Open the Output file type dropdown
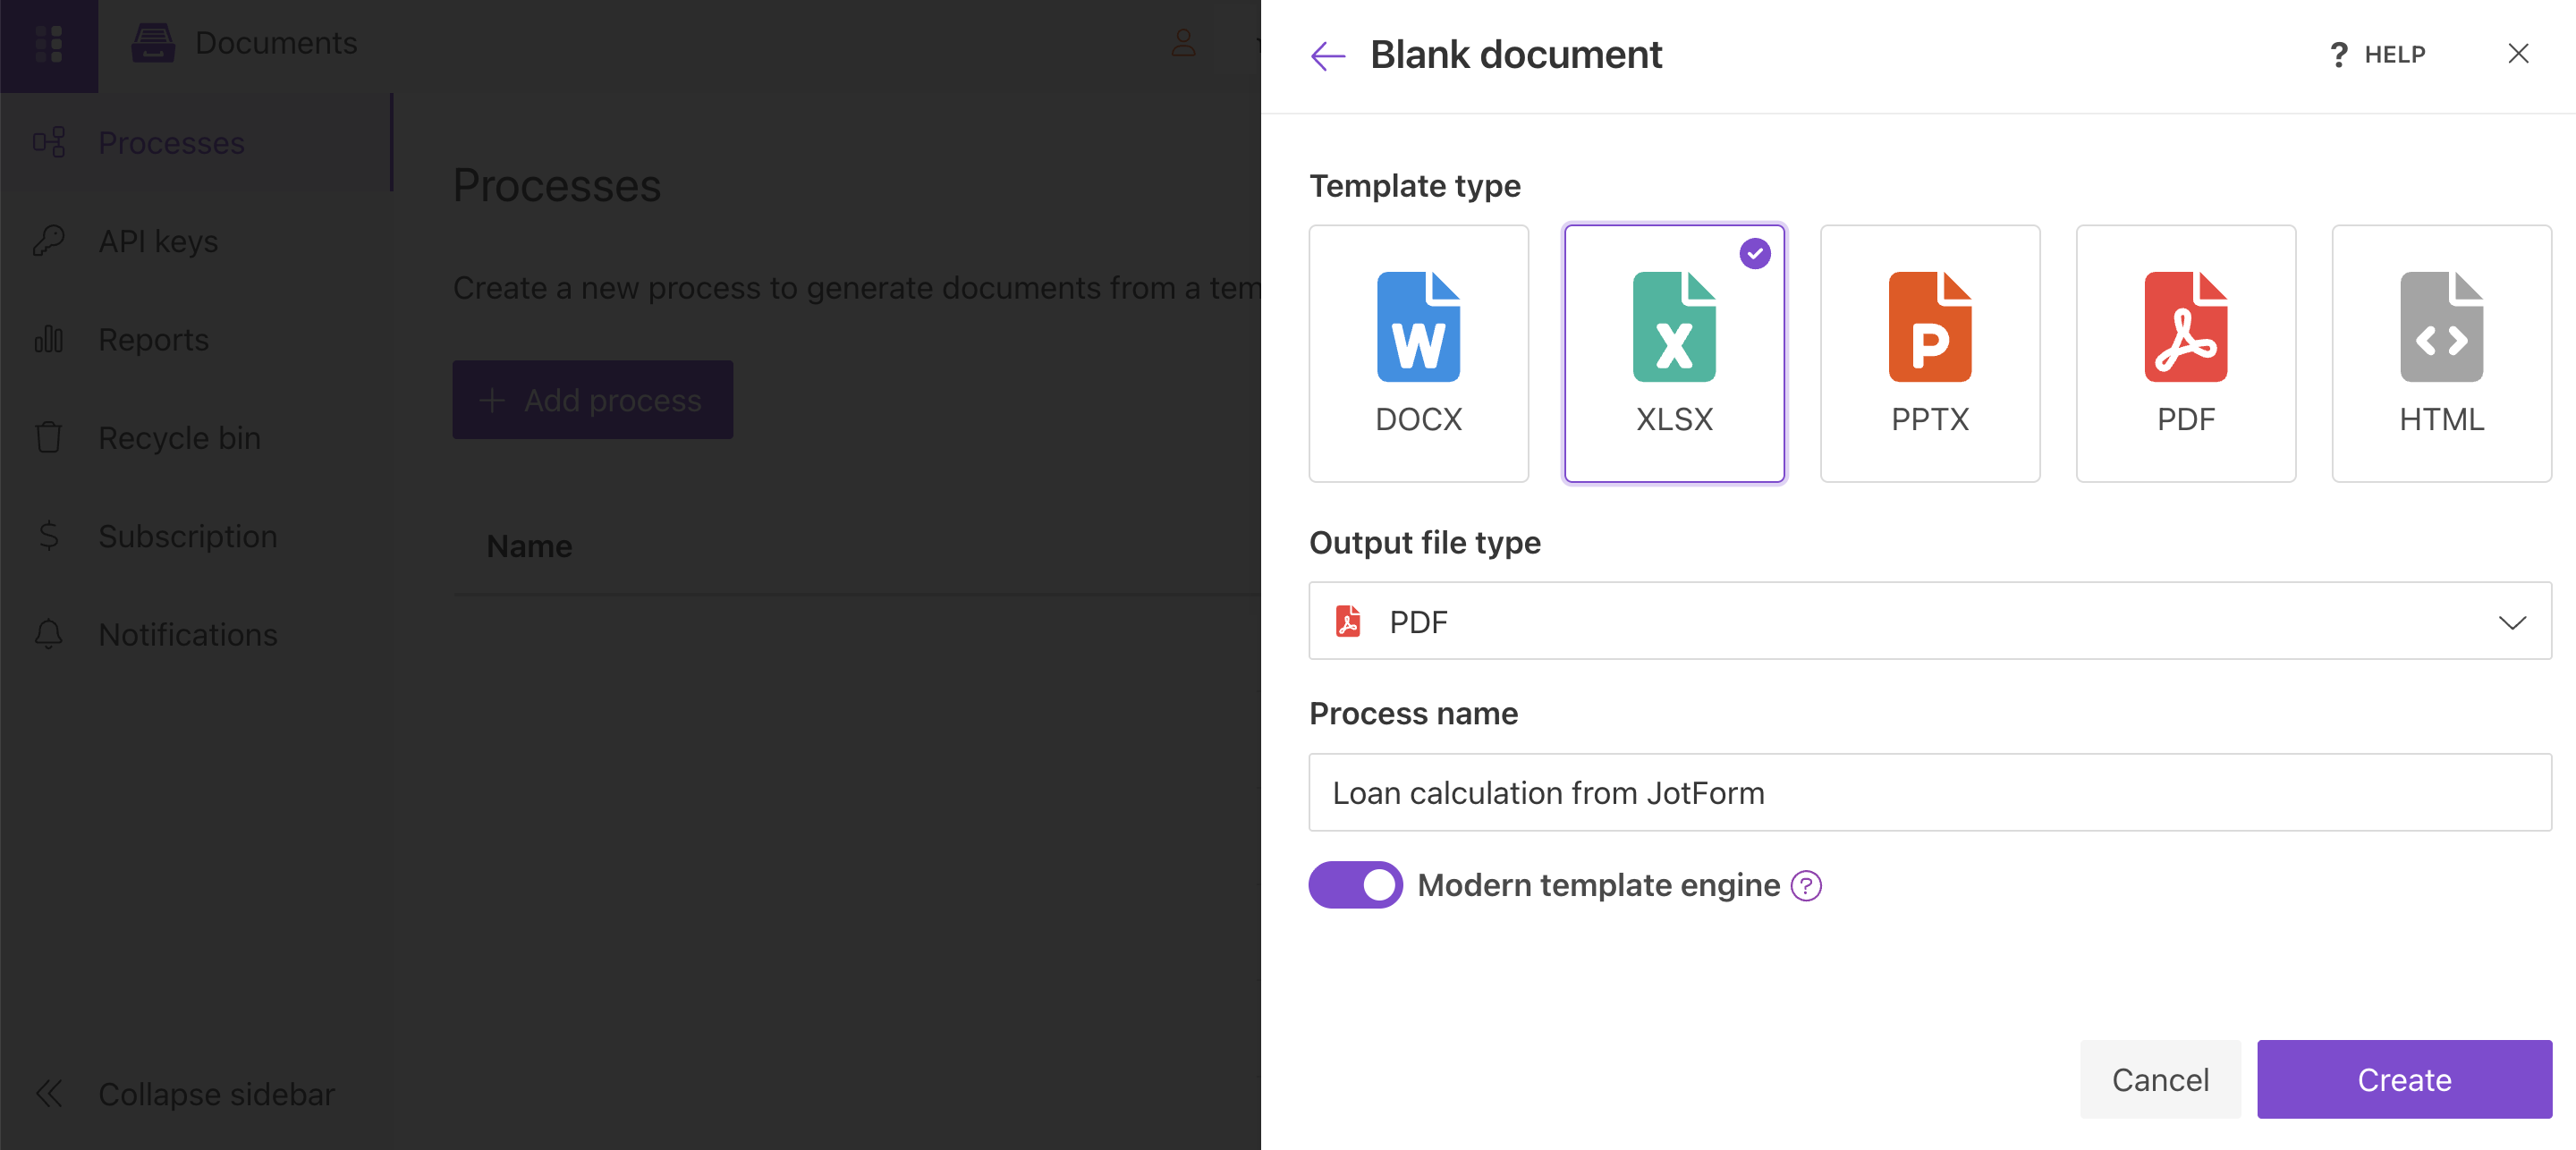 [1930, 621]
